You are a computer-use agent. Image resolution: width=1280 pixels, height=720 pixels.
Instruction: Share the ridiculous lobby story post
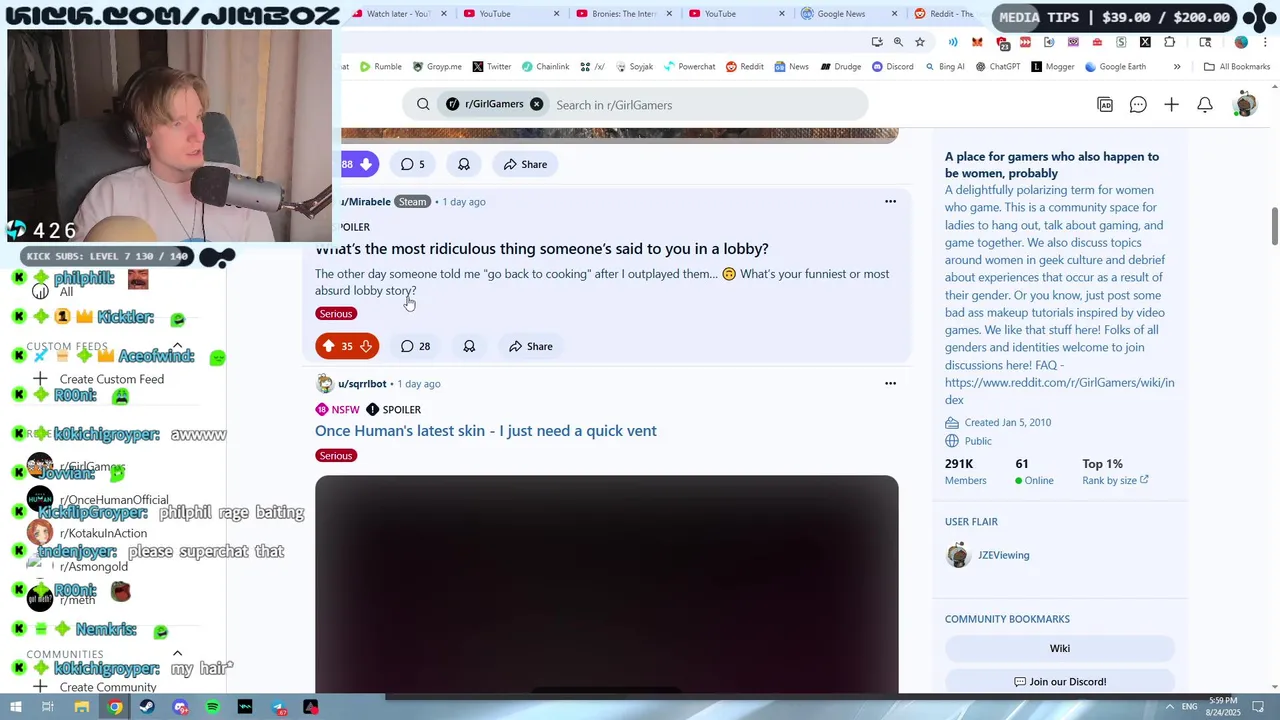coord(530,346)
